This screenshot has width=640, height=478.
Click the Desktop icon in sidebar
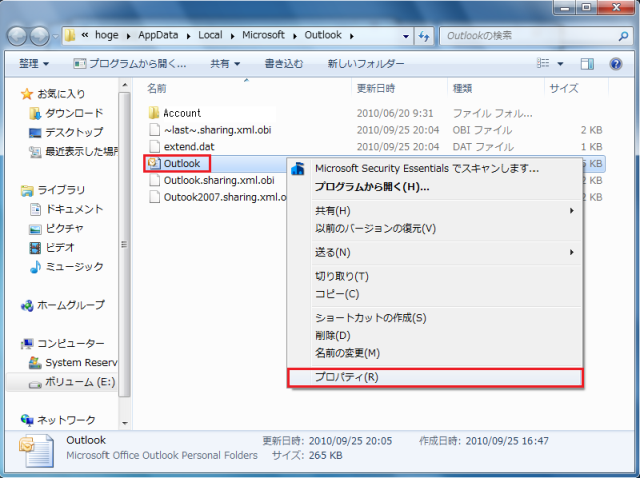[35, 133]
